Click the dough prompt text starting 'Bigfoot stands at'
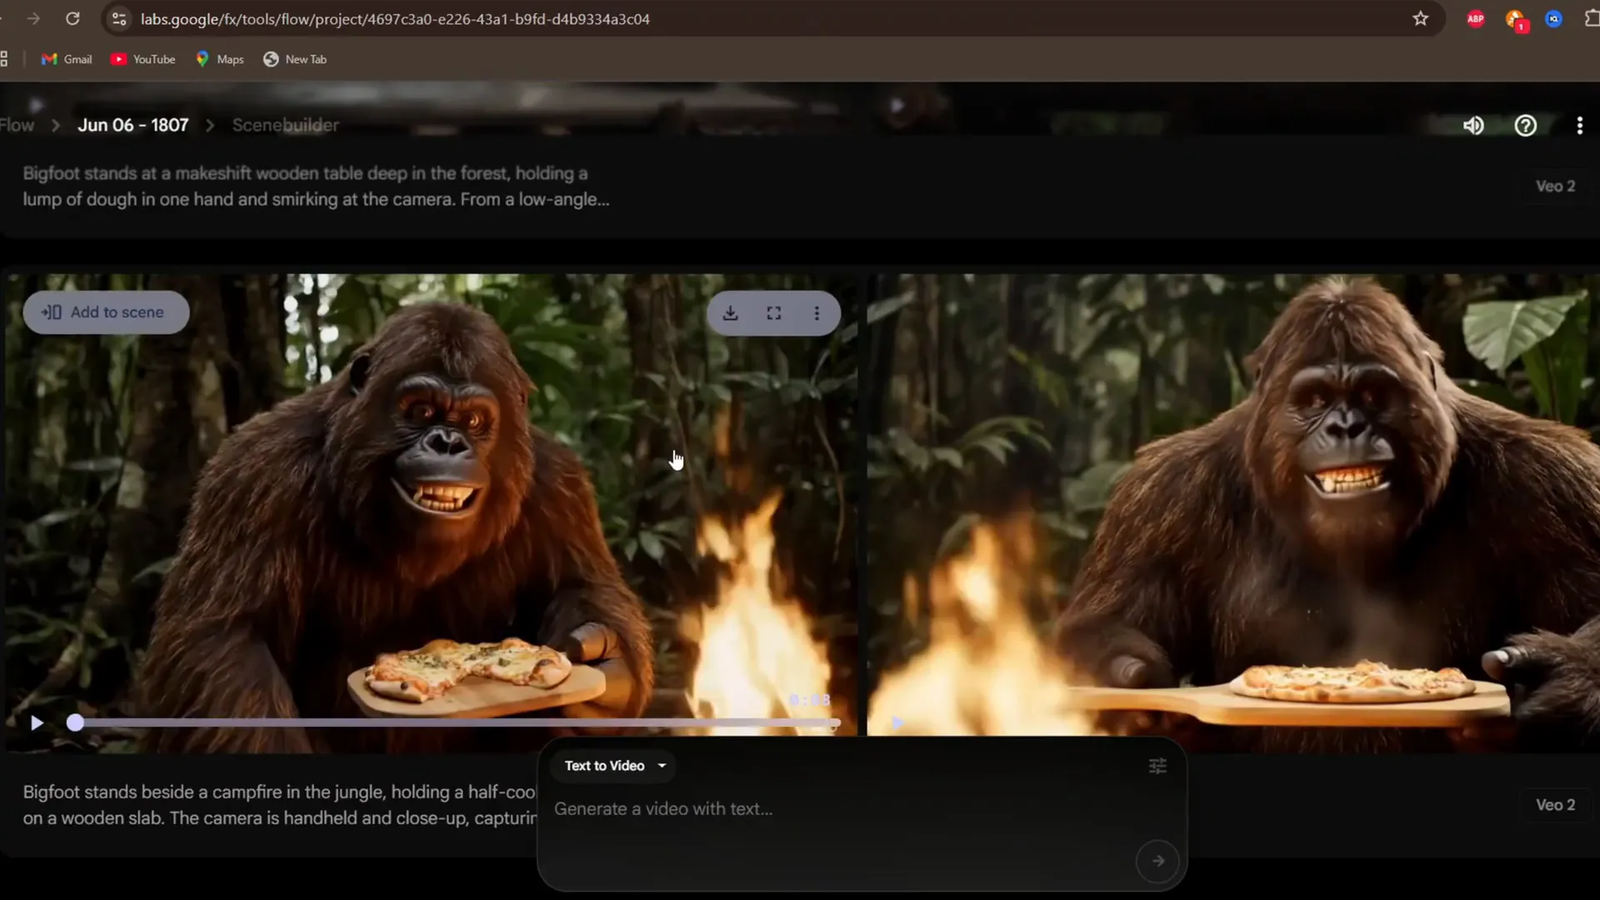This screenshot has width=1600, height=900. click(x=316, y=186)
